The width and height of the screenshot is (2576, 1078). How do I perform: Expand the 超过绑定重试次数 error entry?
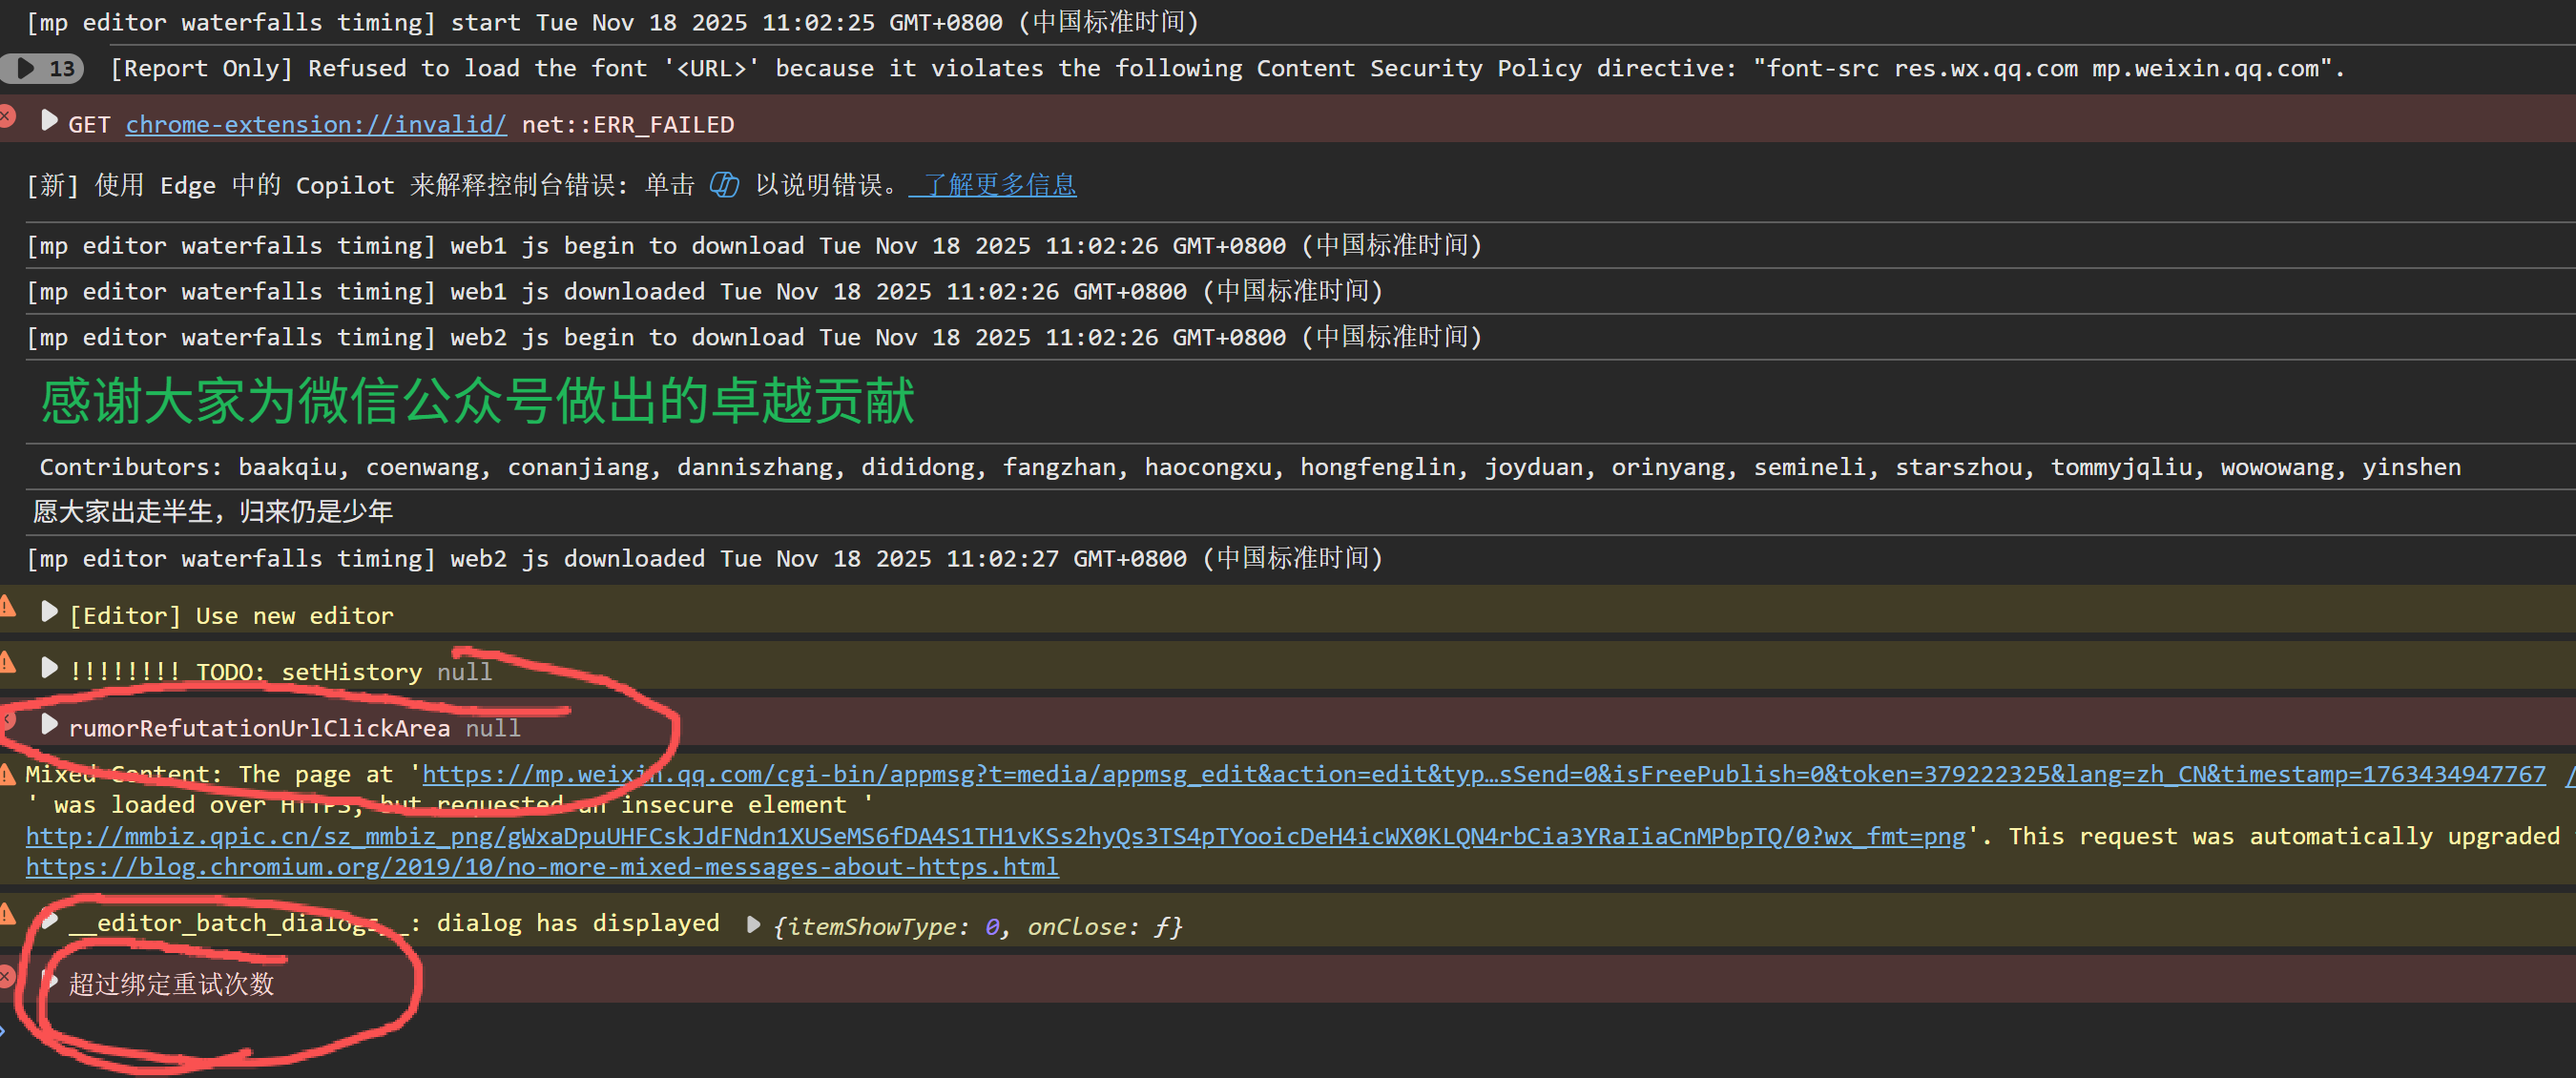[x=50, y=981]
